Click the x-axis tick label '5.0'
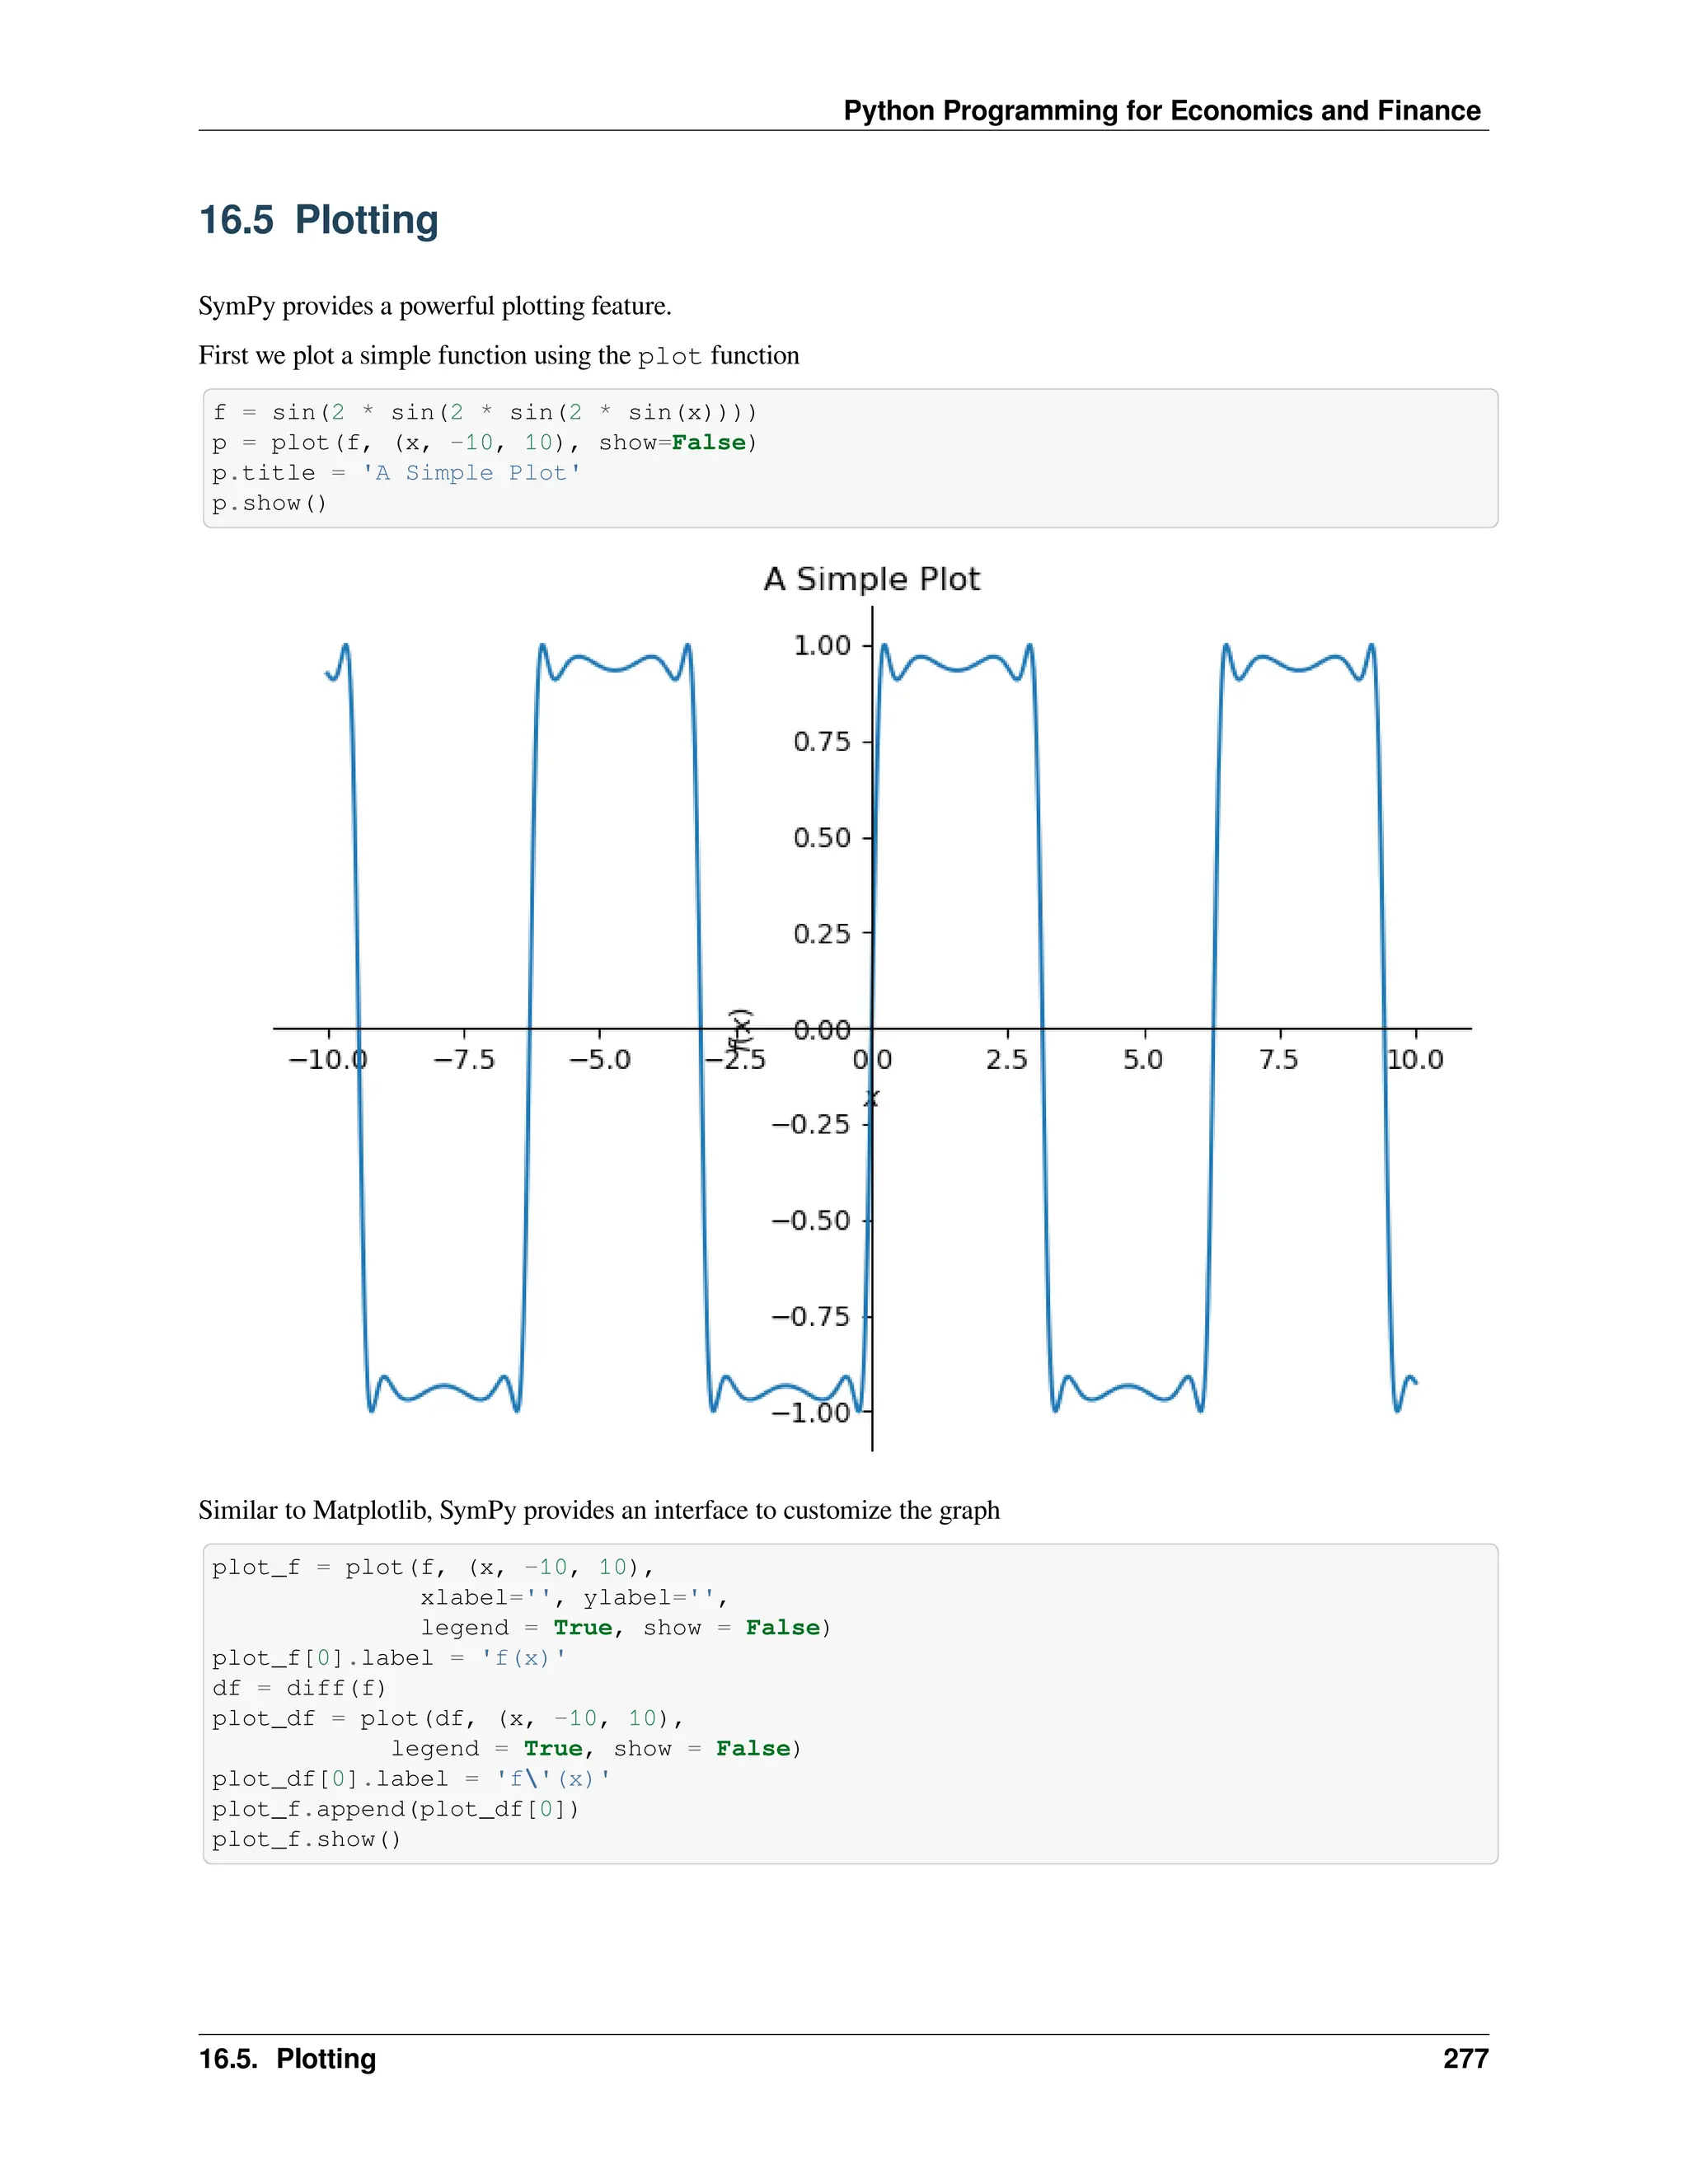 (x=1143, y=1059)
